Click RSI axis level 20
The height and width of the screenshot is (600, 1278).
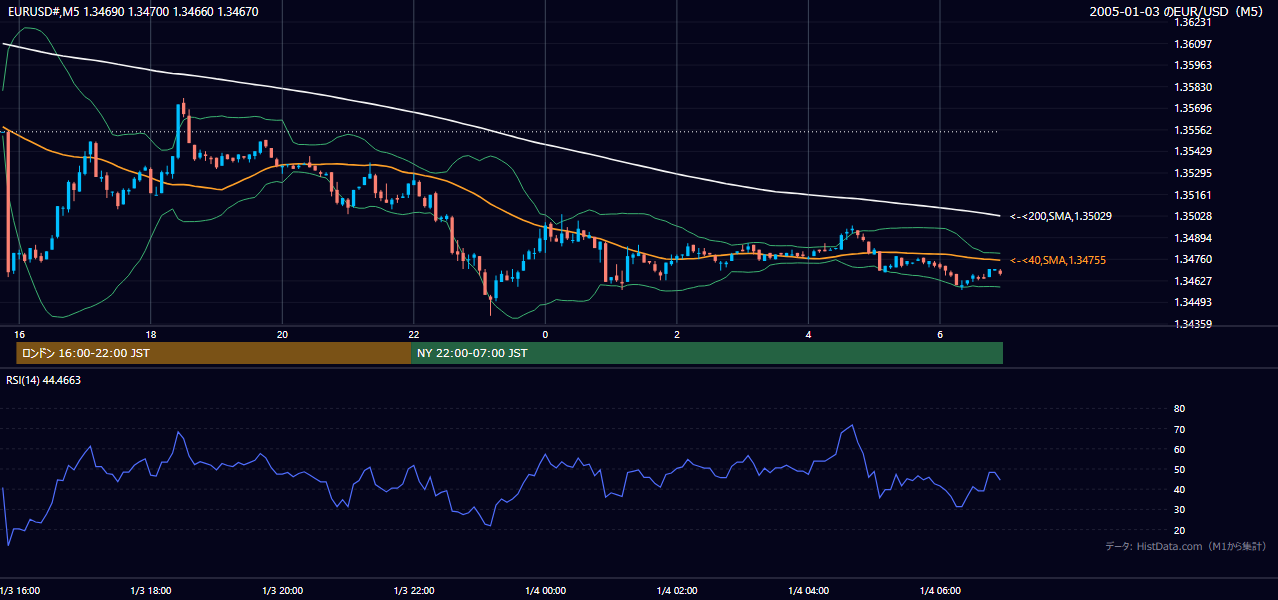pos(1179,530)
